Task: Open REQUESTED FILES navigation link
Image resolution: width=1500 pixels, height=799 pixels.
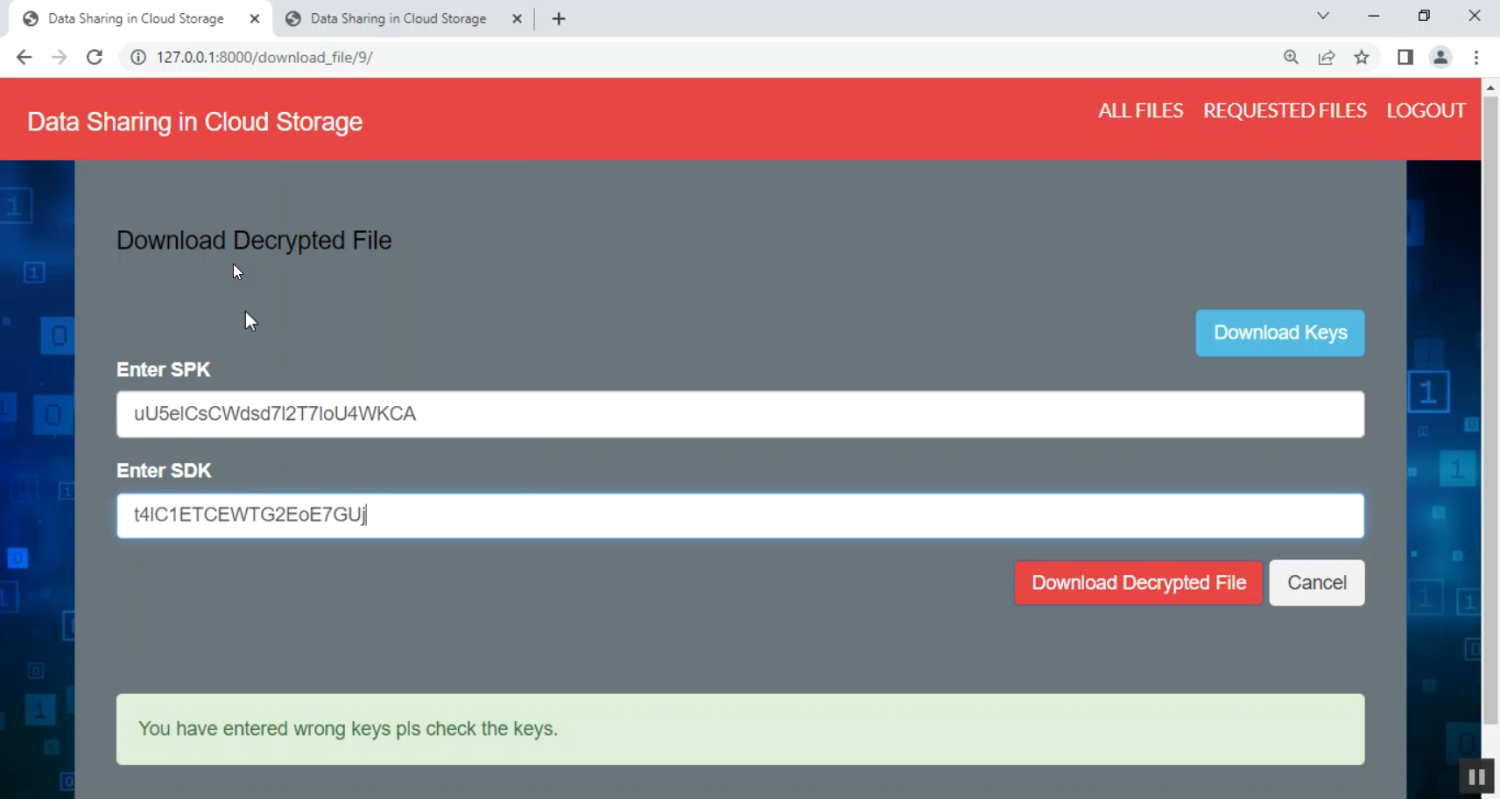Action: point(1285,110)
